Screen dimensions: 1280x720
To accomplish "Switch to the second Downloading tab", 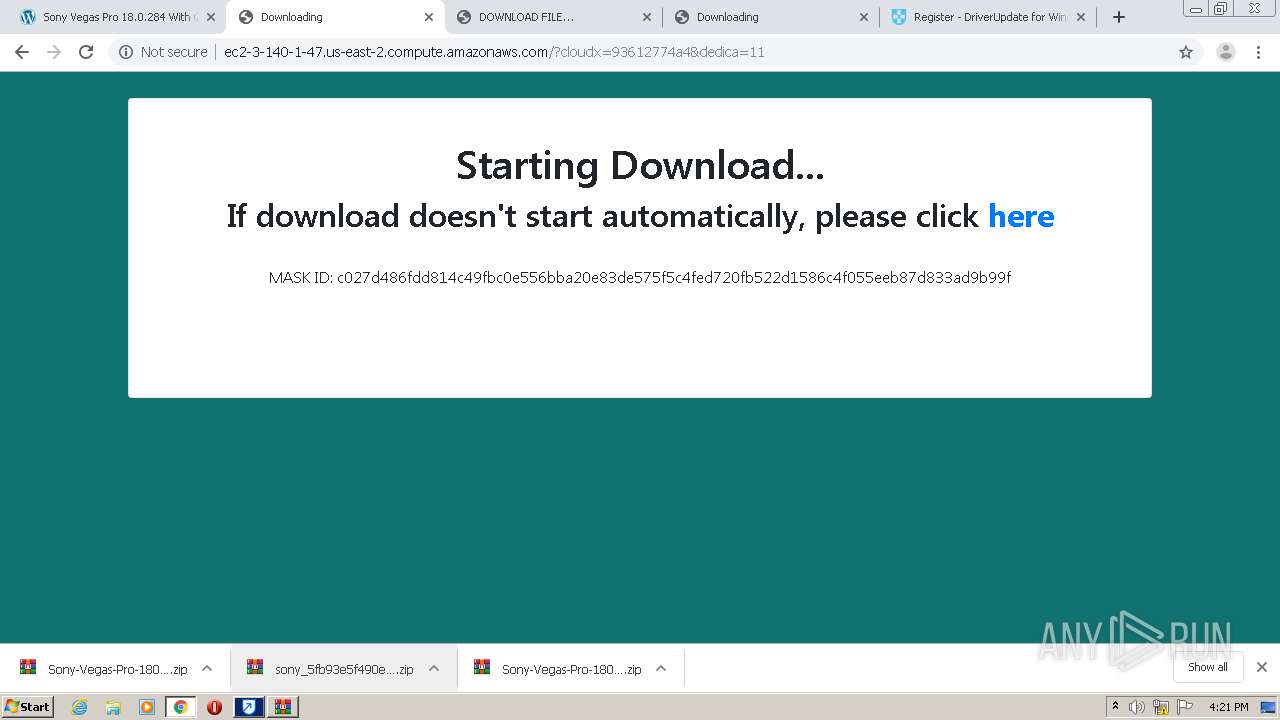I will [x=770, y=17].
